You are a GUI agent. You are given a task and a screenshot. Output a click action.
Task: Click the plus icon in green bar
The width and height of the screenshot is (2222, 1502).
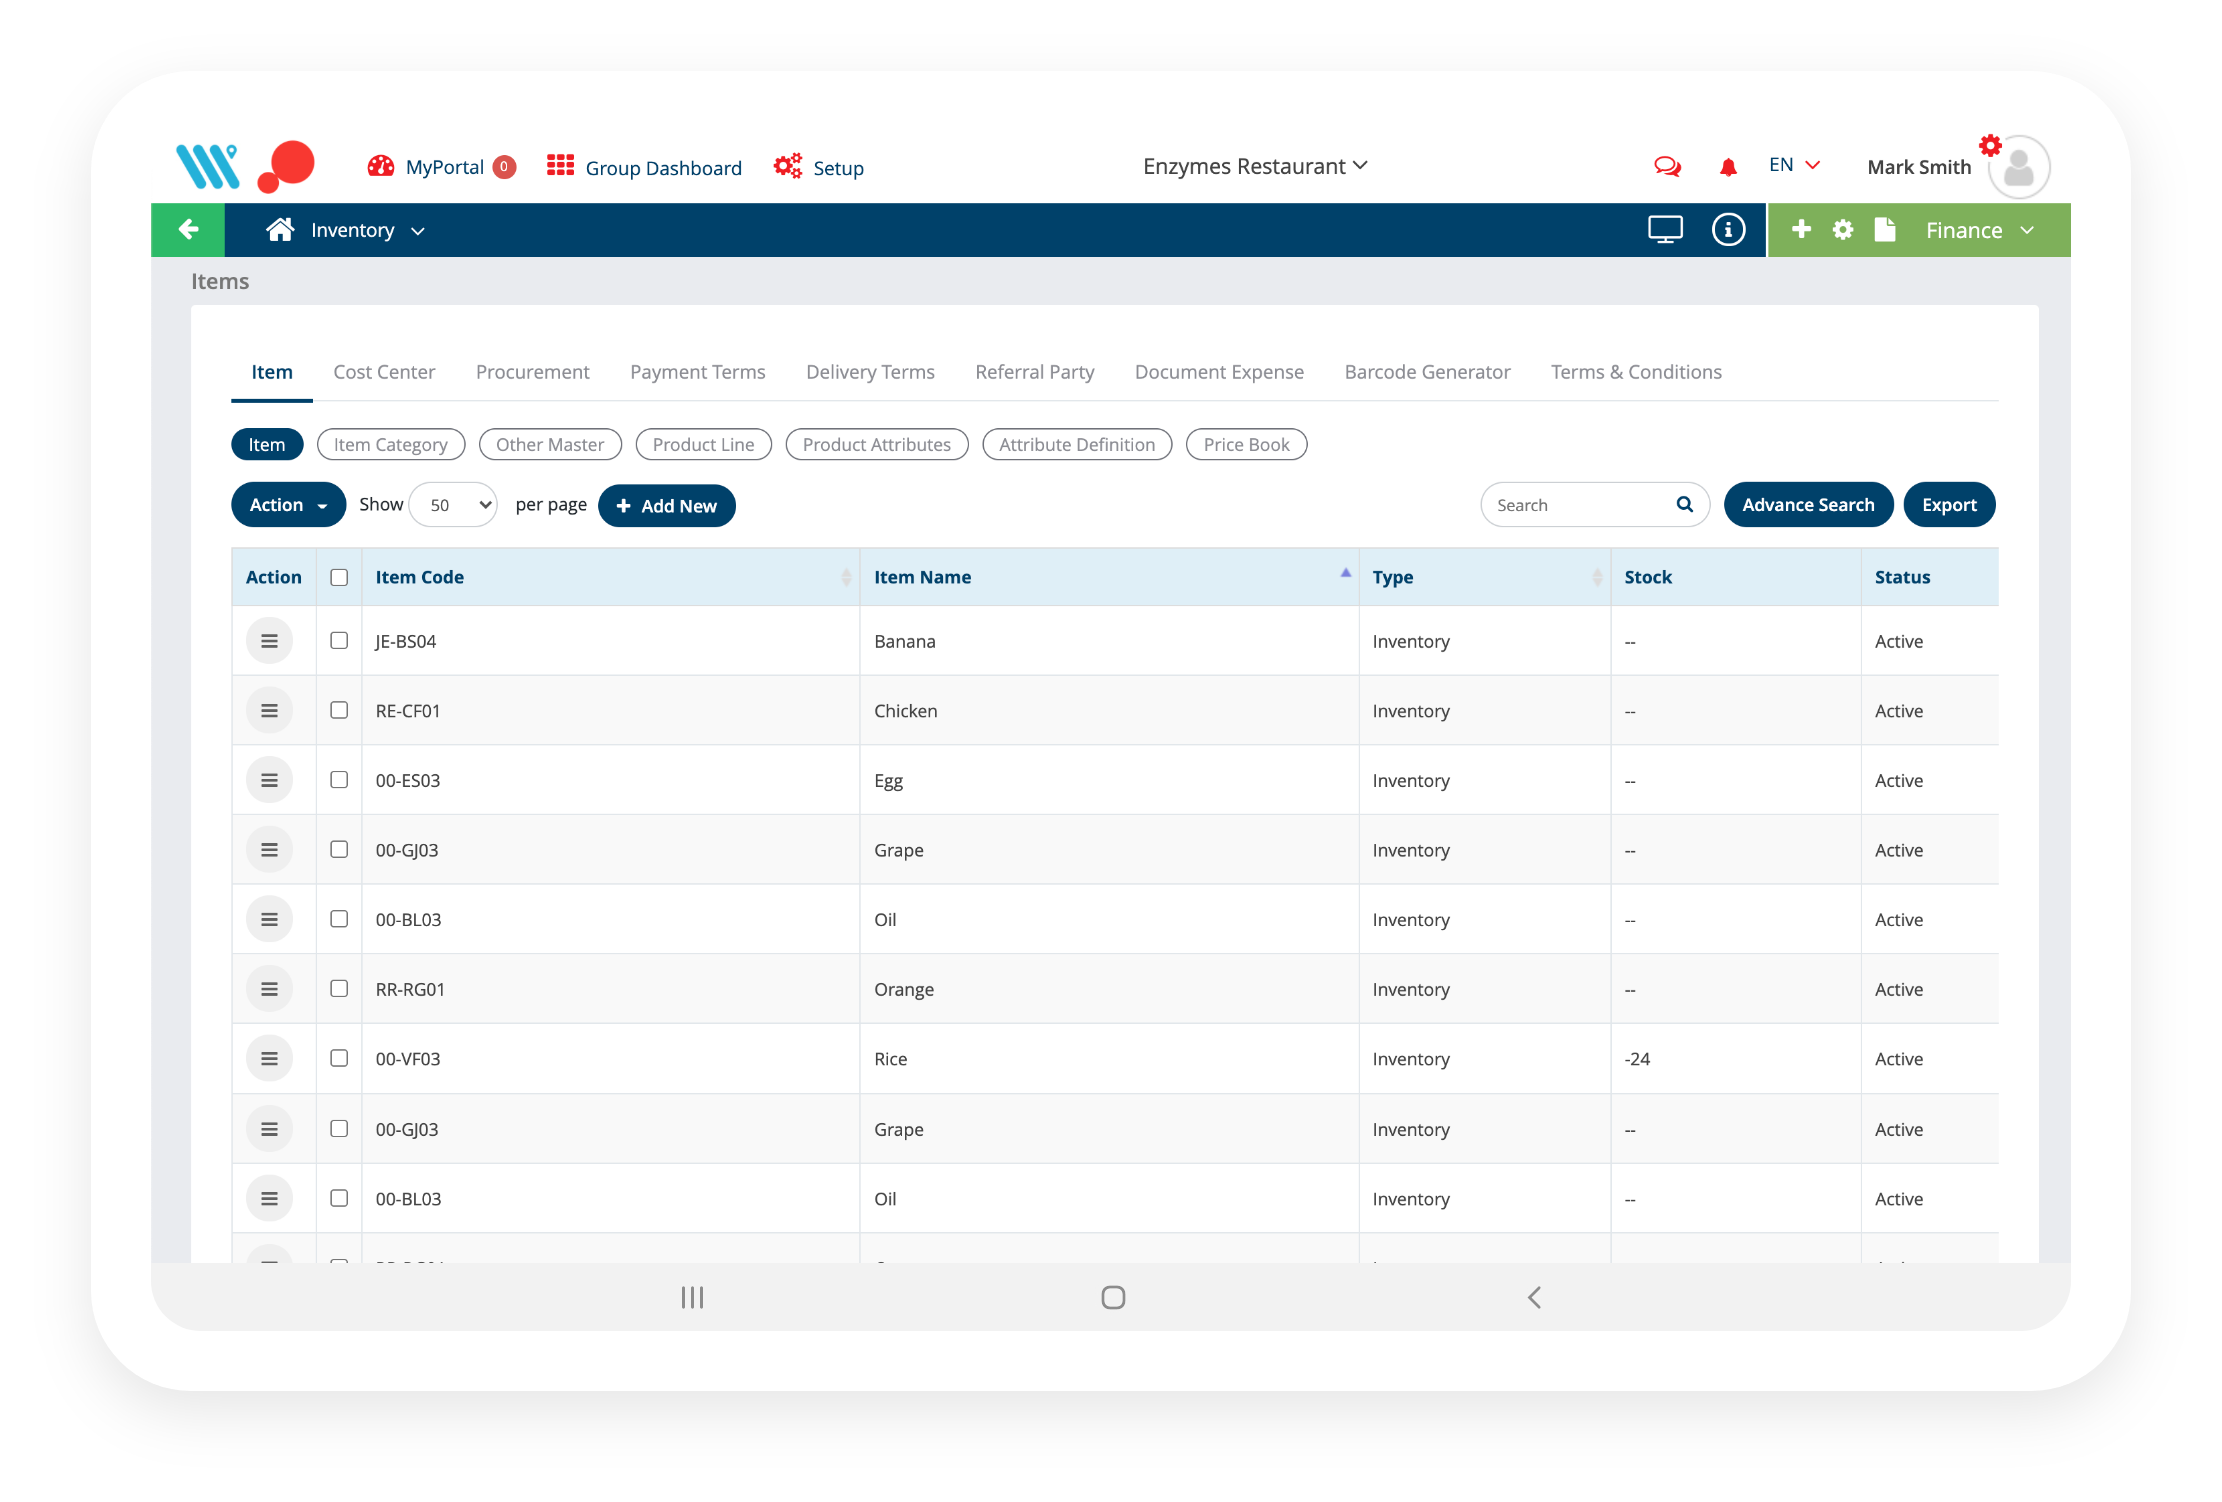(x=1801, y=230)
